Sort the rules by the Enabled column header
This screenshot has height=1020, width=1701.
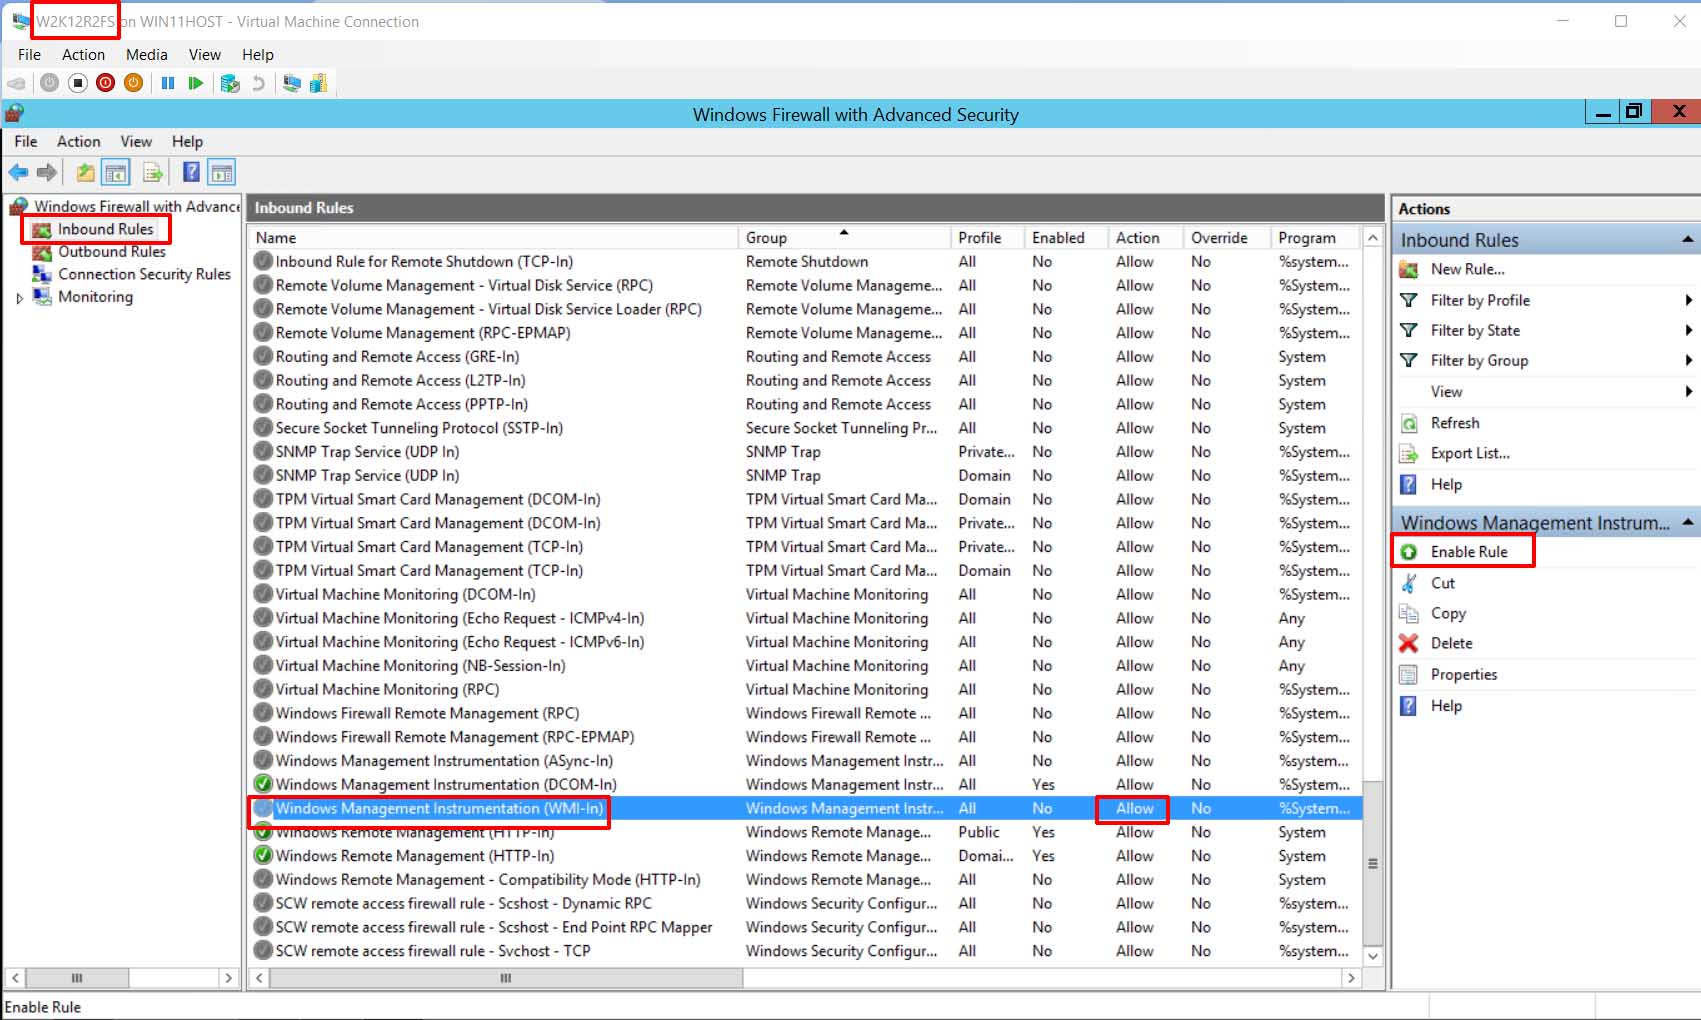(x=1067, y=237)
